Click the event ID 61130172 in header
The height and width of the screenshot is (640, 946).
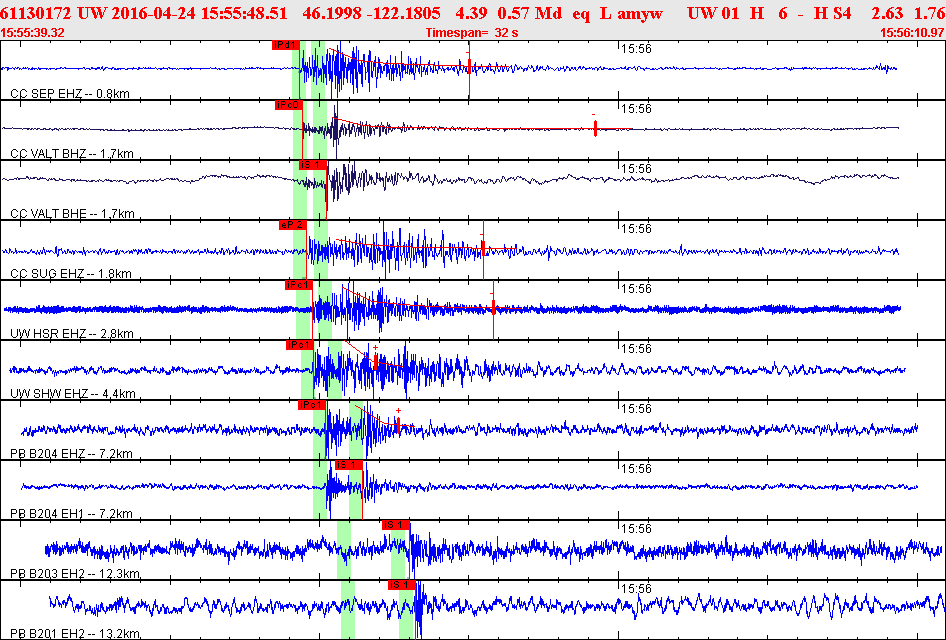click(36, 13)
